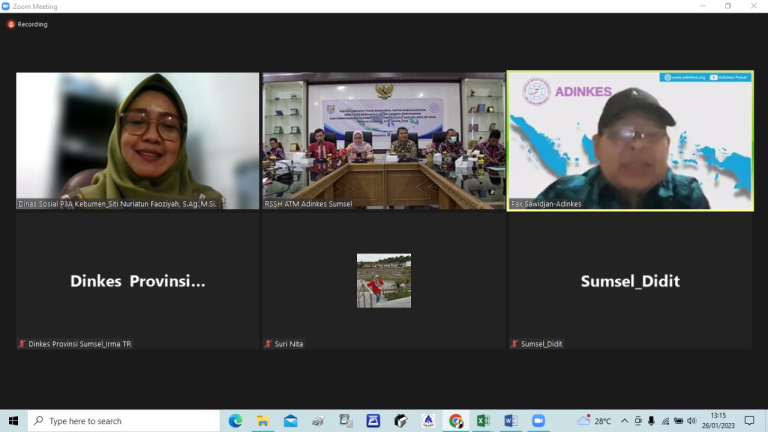This screenshot has height=432, width=768.
Task: Open the notification center icon
Action: (x=749, y=421)
